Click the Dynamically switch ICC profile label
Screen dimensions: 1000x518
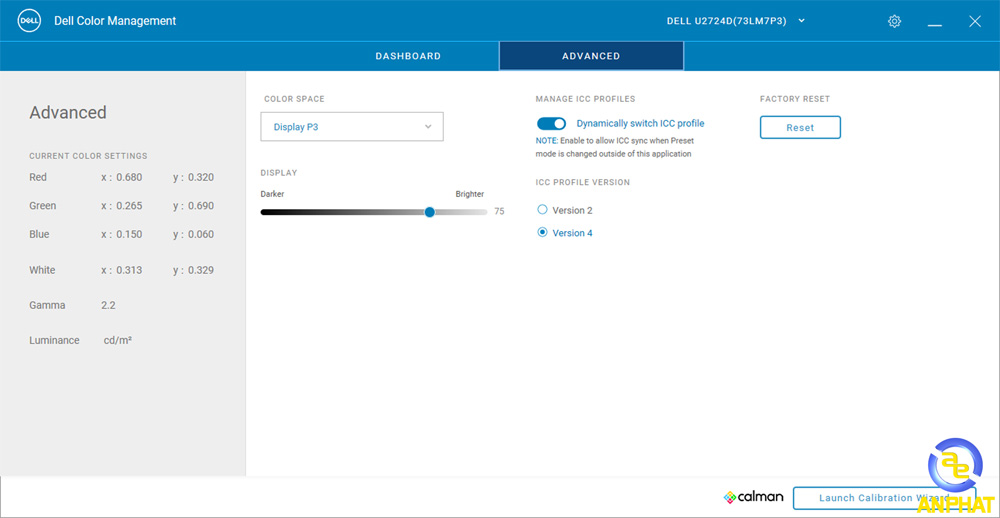[x=640, y=124]
